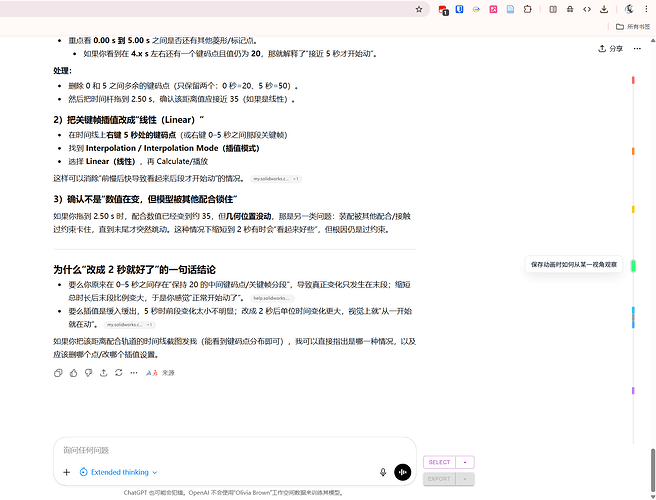Click the heading 2) 把关键帧插值改成"线性 (Linear)"
656x500 pixels.
point(128,120)
